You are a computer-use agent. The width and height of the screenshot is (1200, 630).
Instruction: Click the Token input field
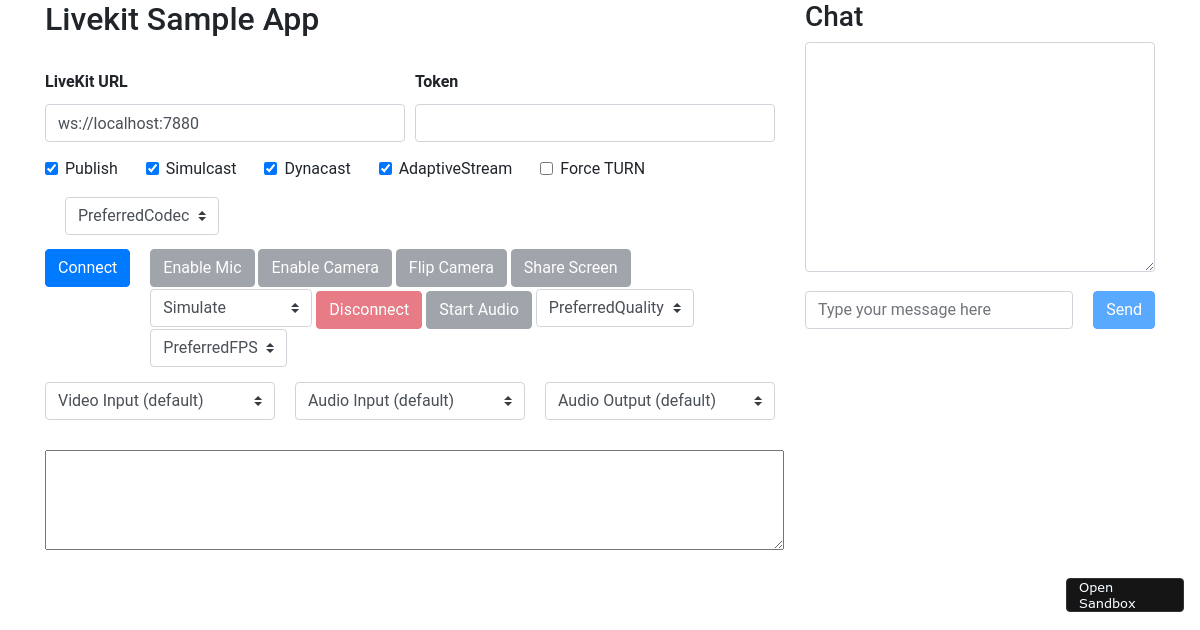tap(594, 122)
